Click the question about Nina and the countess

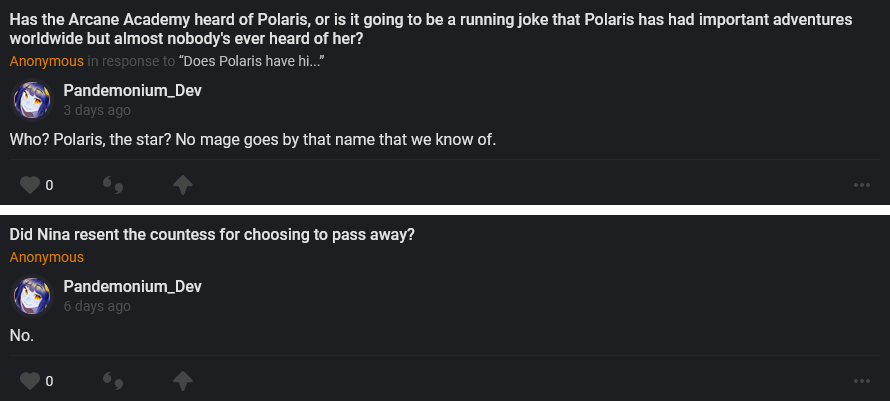[212, 235]
